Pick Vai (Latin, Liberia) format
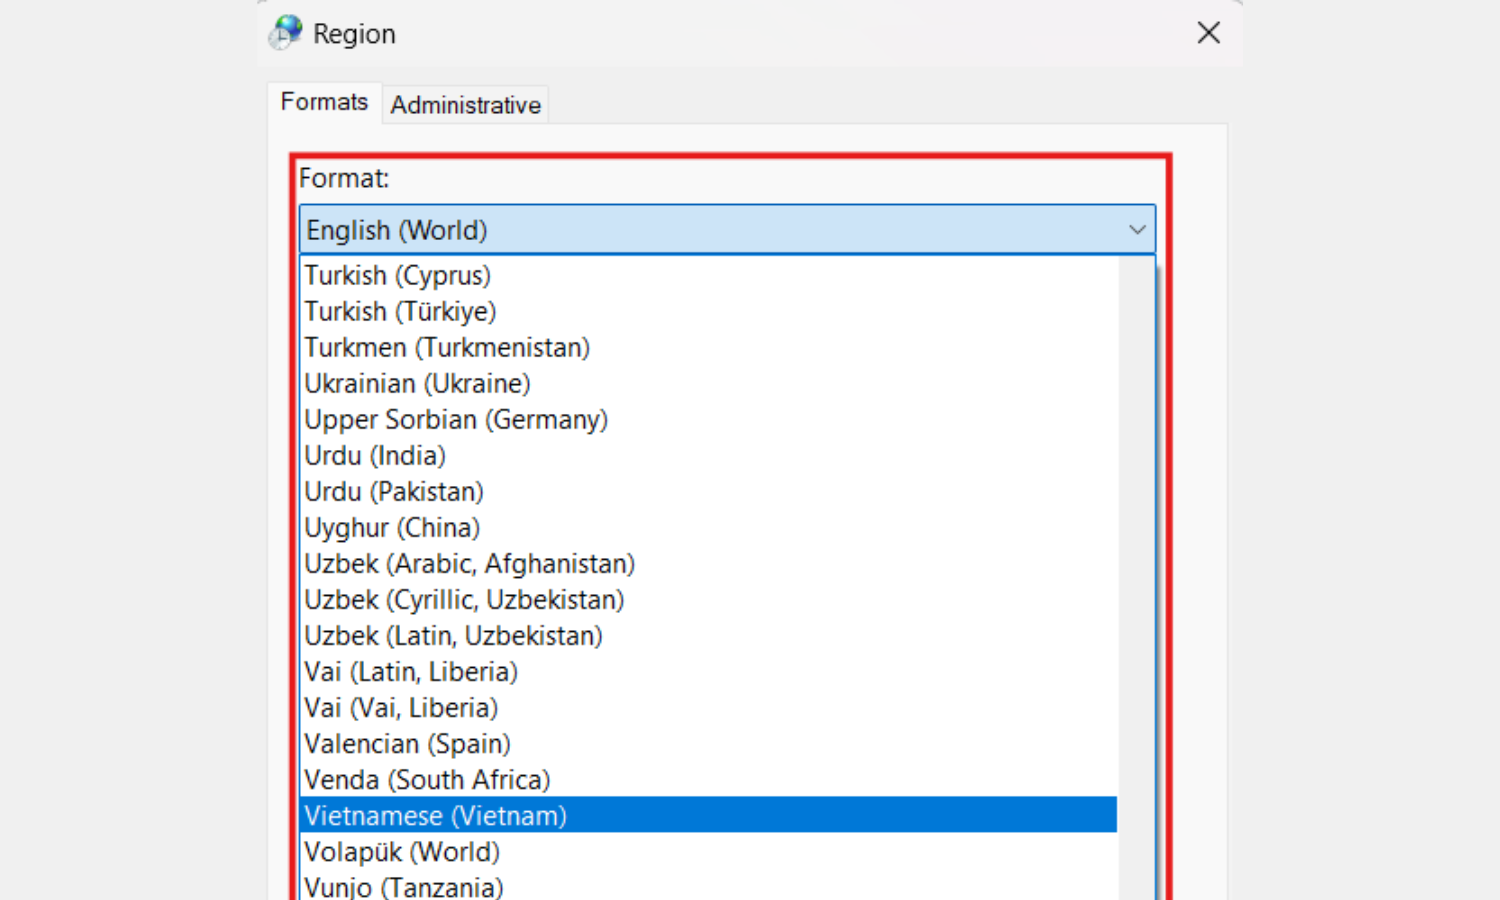The width and height of the screenshot is (1500, 900). pos(411,672)
